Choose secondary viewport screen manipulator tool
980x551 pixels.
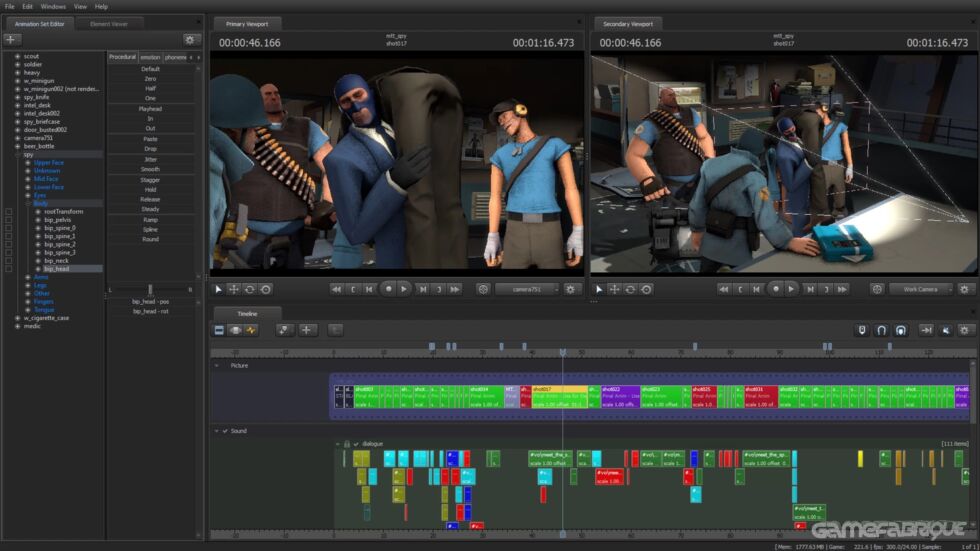point(646,289)
